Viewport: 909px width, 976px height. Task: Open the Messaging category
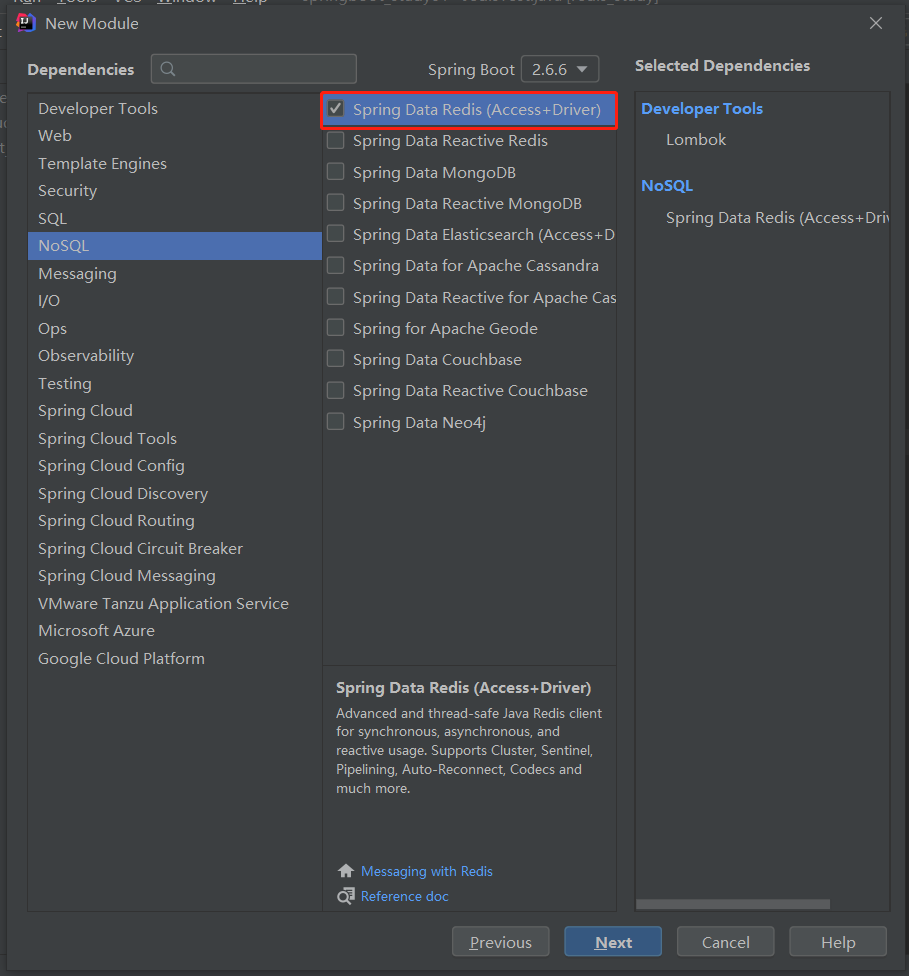[175, 273]
